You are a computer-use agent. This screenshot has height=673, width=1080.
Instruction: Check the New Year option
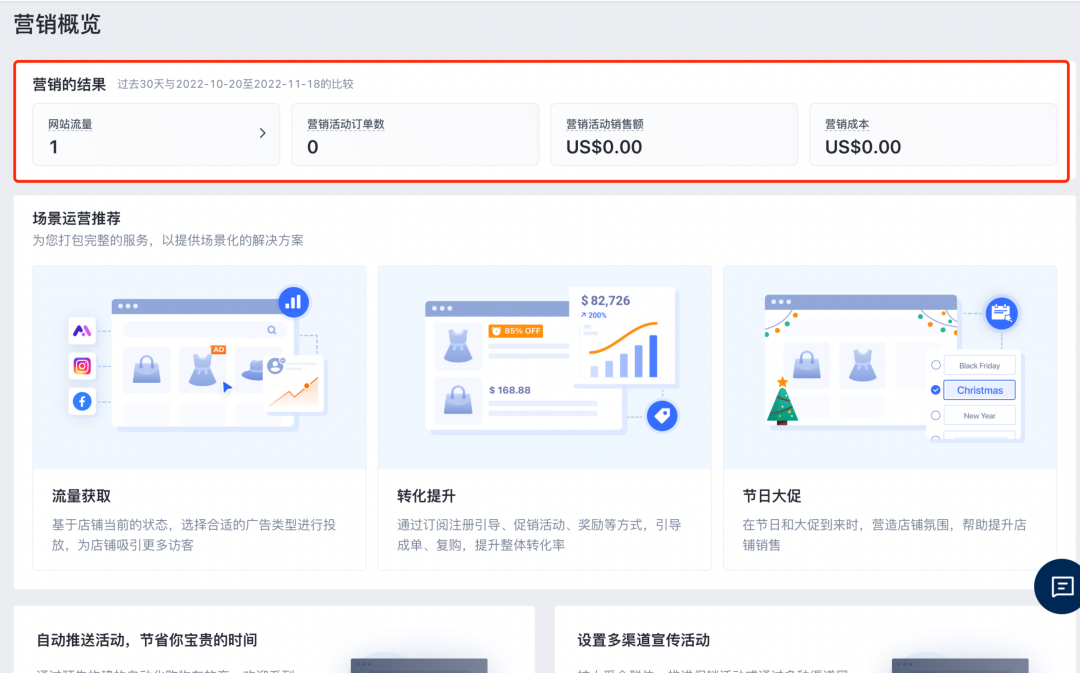click(x=978, y=415)
